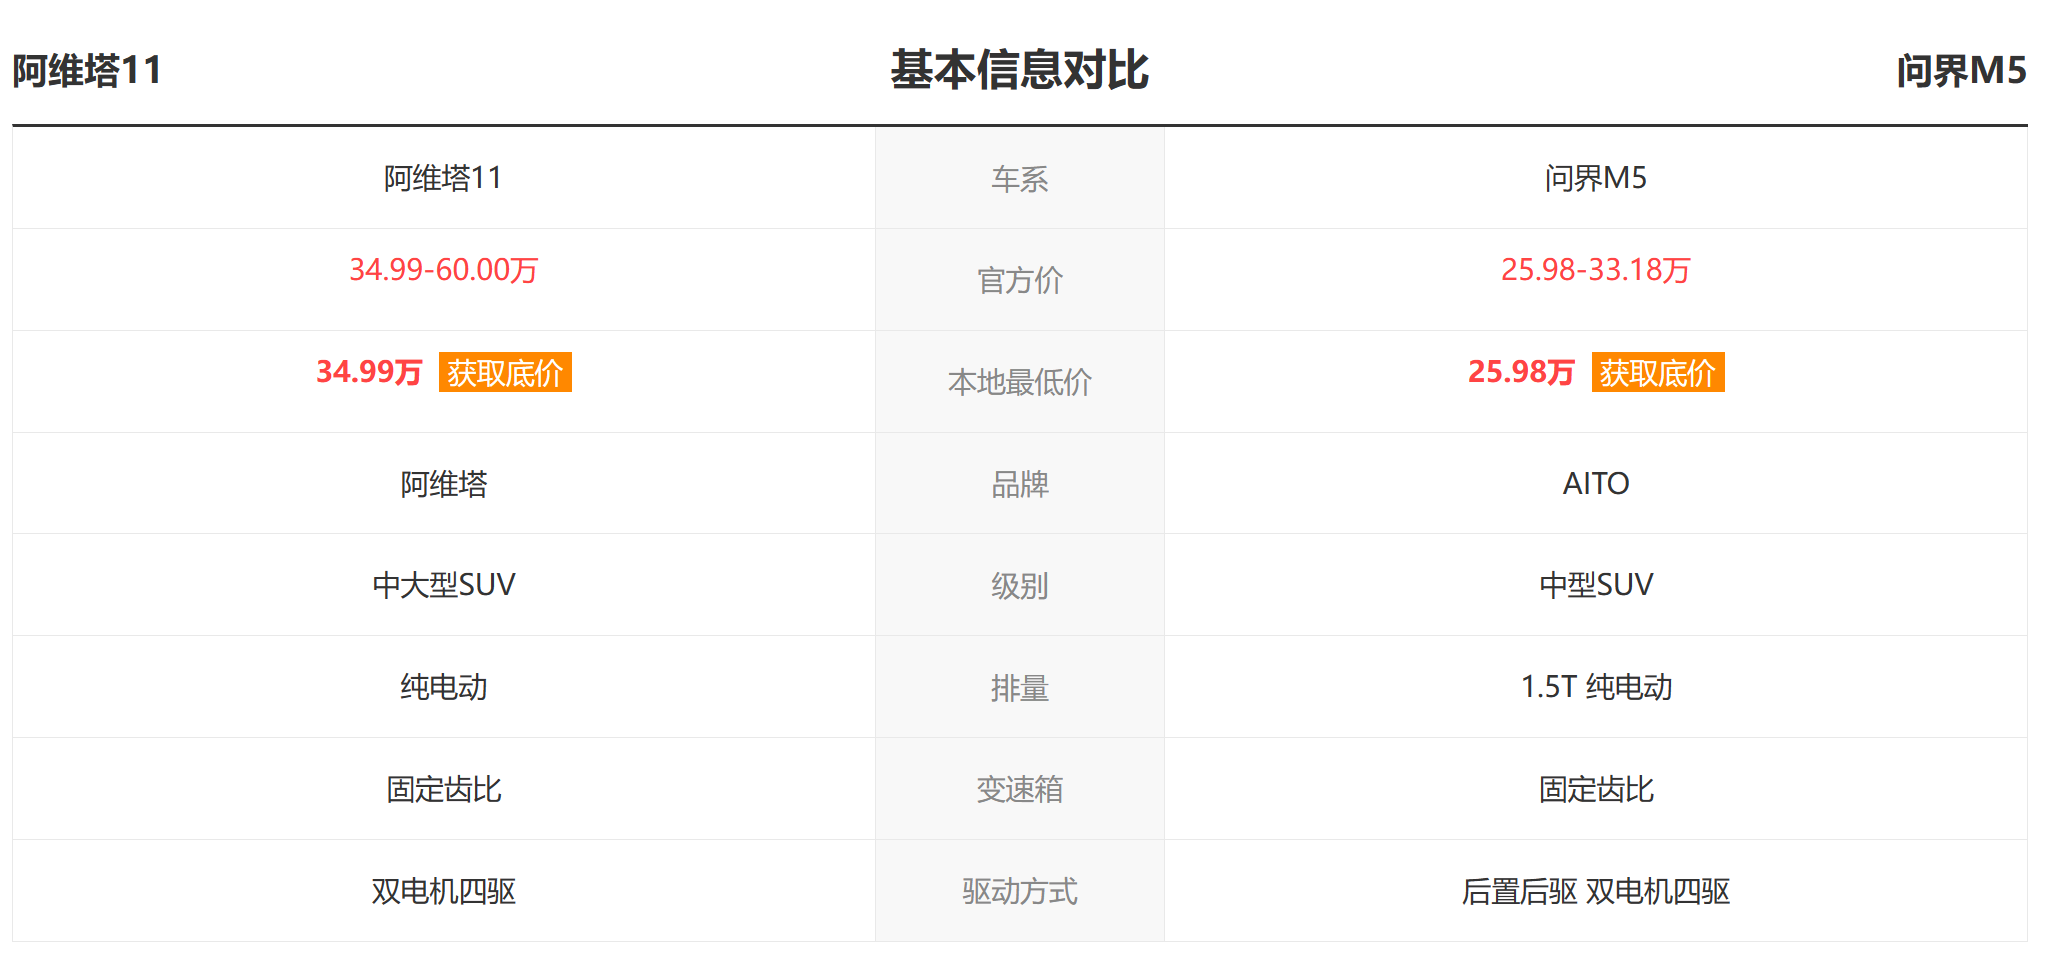Click the 变速箱 row label
This screenshot has width=2064, height=965.
(1019, 789)
